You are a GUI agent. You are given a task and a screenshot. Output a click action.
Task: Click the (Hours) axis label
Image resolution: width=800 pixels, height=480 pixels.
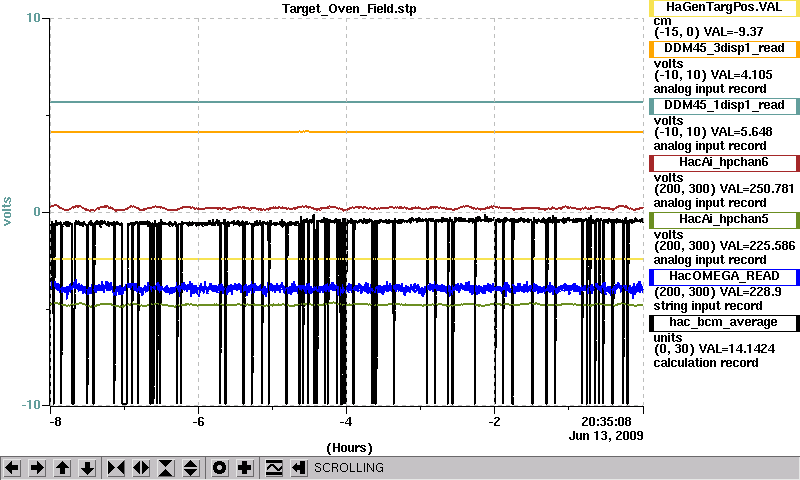(349, 448)
